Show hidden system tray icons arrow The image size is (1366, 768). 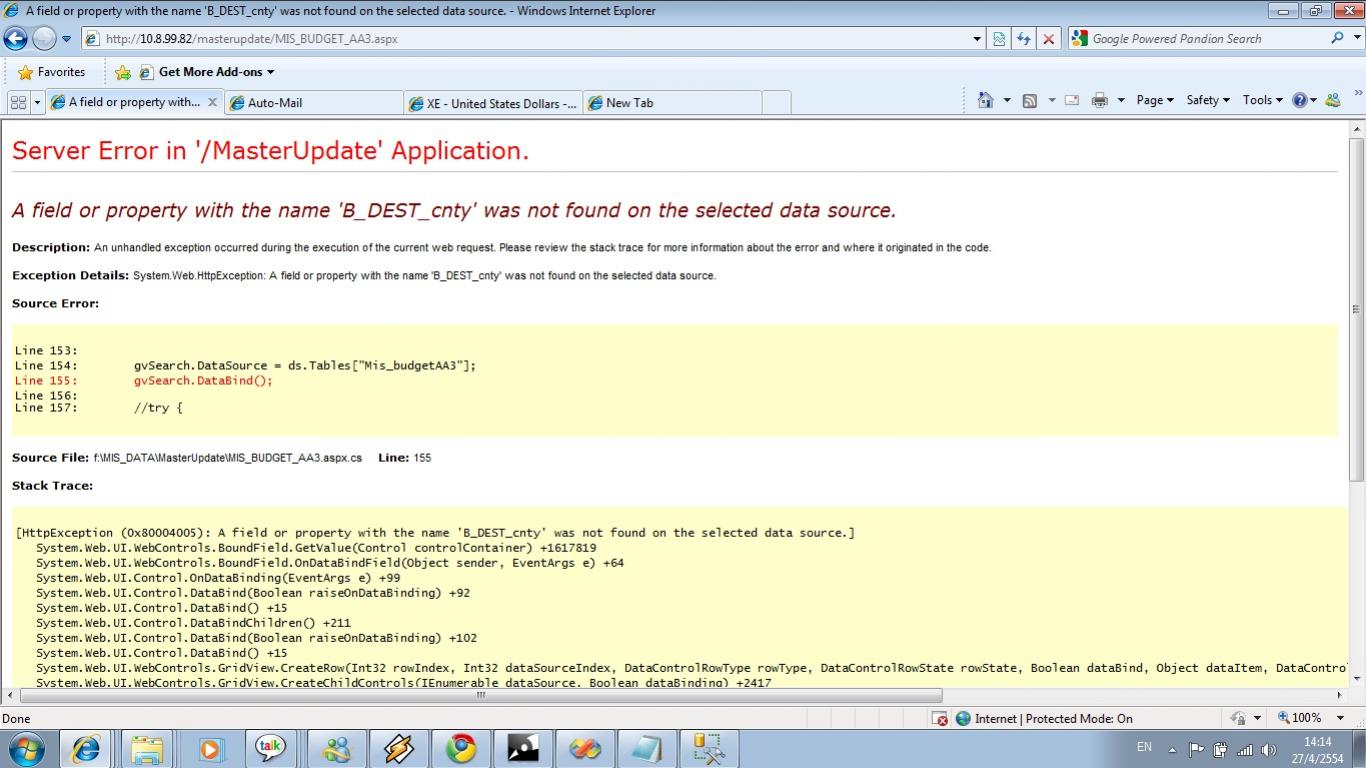pyautogui.click(x=1172, y=750)
